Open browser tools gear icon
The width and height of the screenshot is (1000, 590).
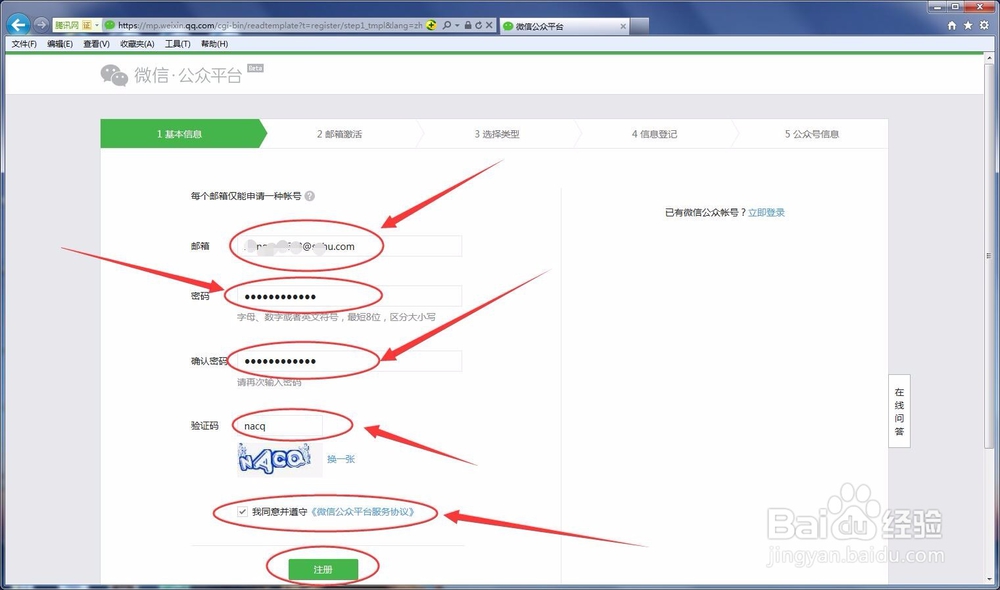(984, 26)
